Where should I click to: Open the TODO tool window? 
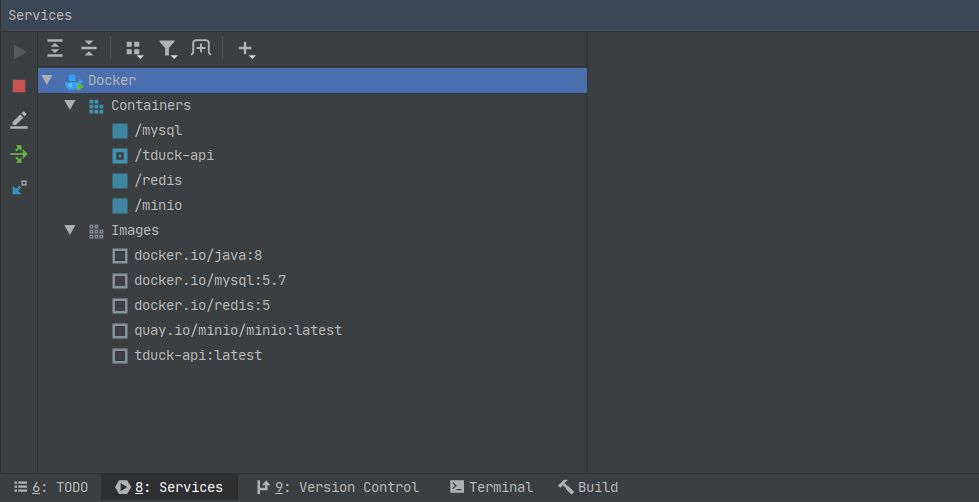[51, 487]
